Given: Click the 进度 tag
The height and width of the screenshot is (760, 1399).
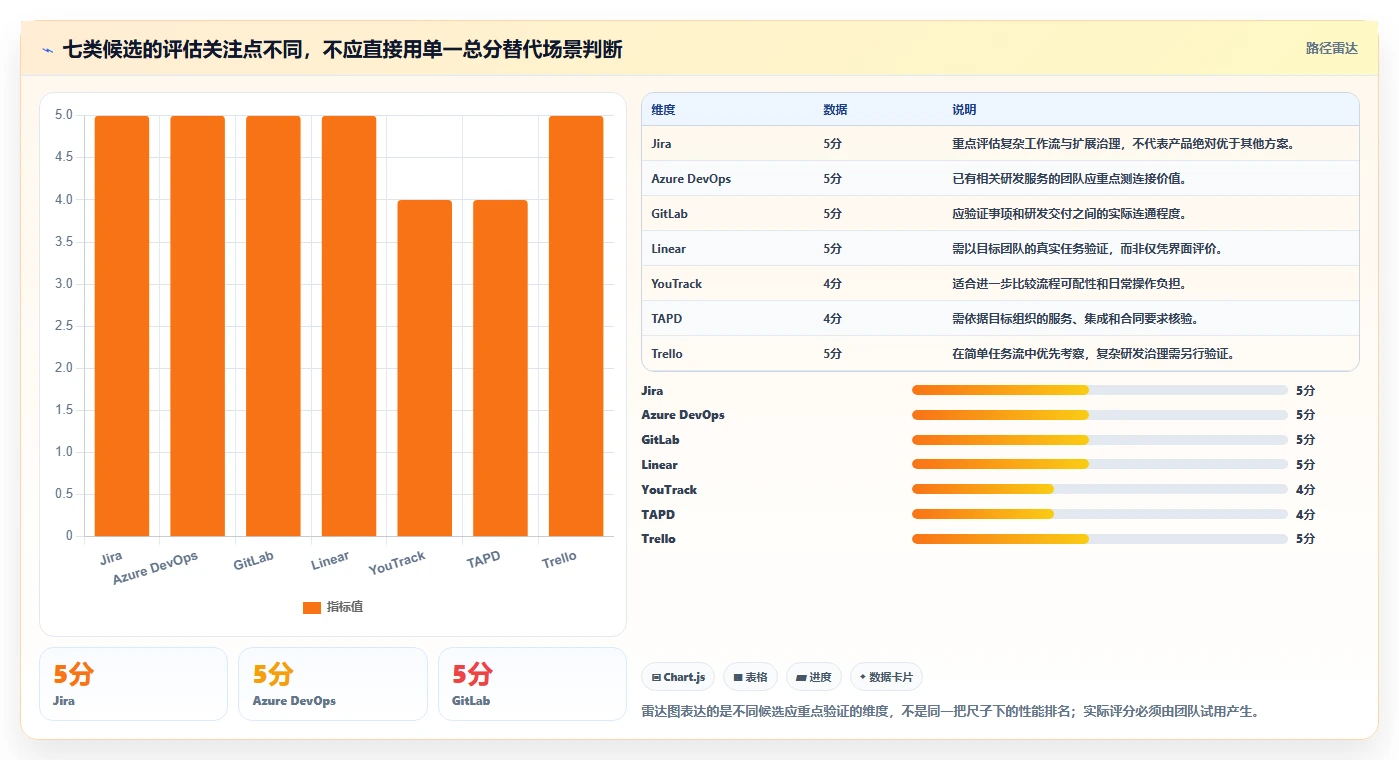Looking at the screenshot, I should (814, 677).
